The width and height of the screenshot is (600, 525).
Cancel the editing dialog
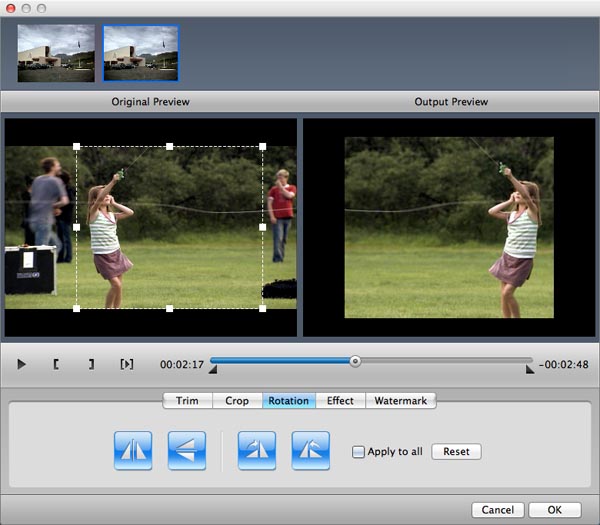497,510
